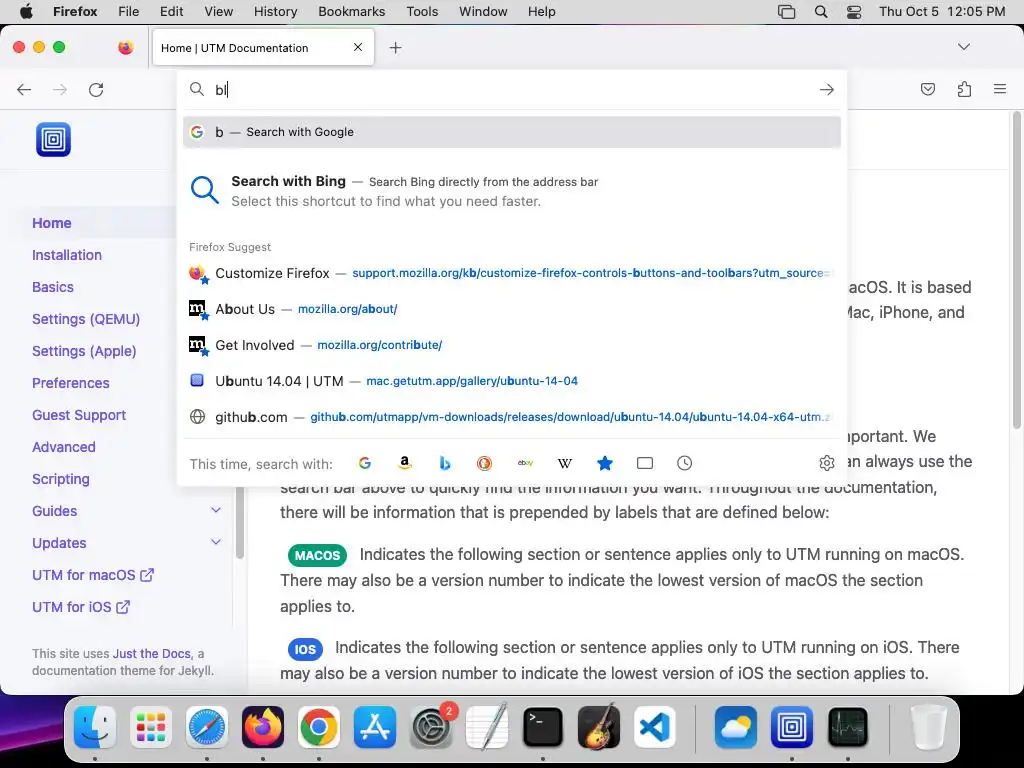Open macOS Control Center icon

(854, 11)
